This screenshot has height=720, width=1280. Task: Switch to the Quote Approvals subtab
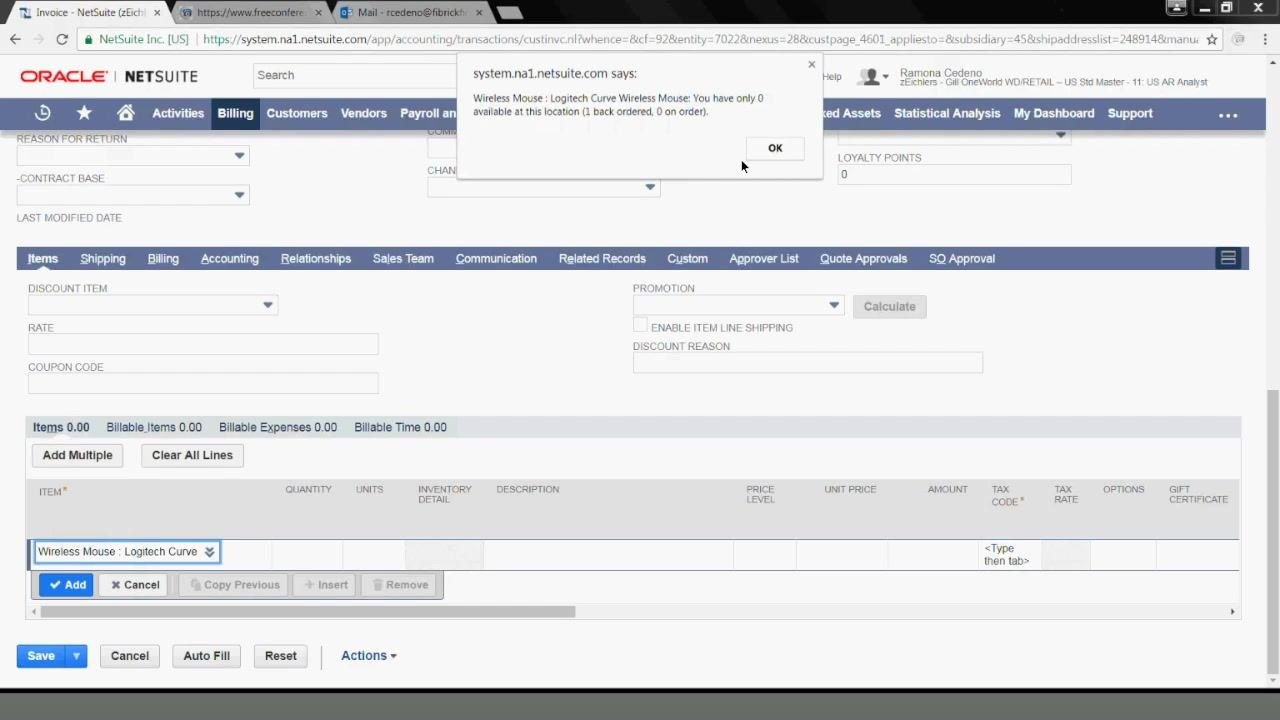coord(864,258)
